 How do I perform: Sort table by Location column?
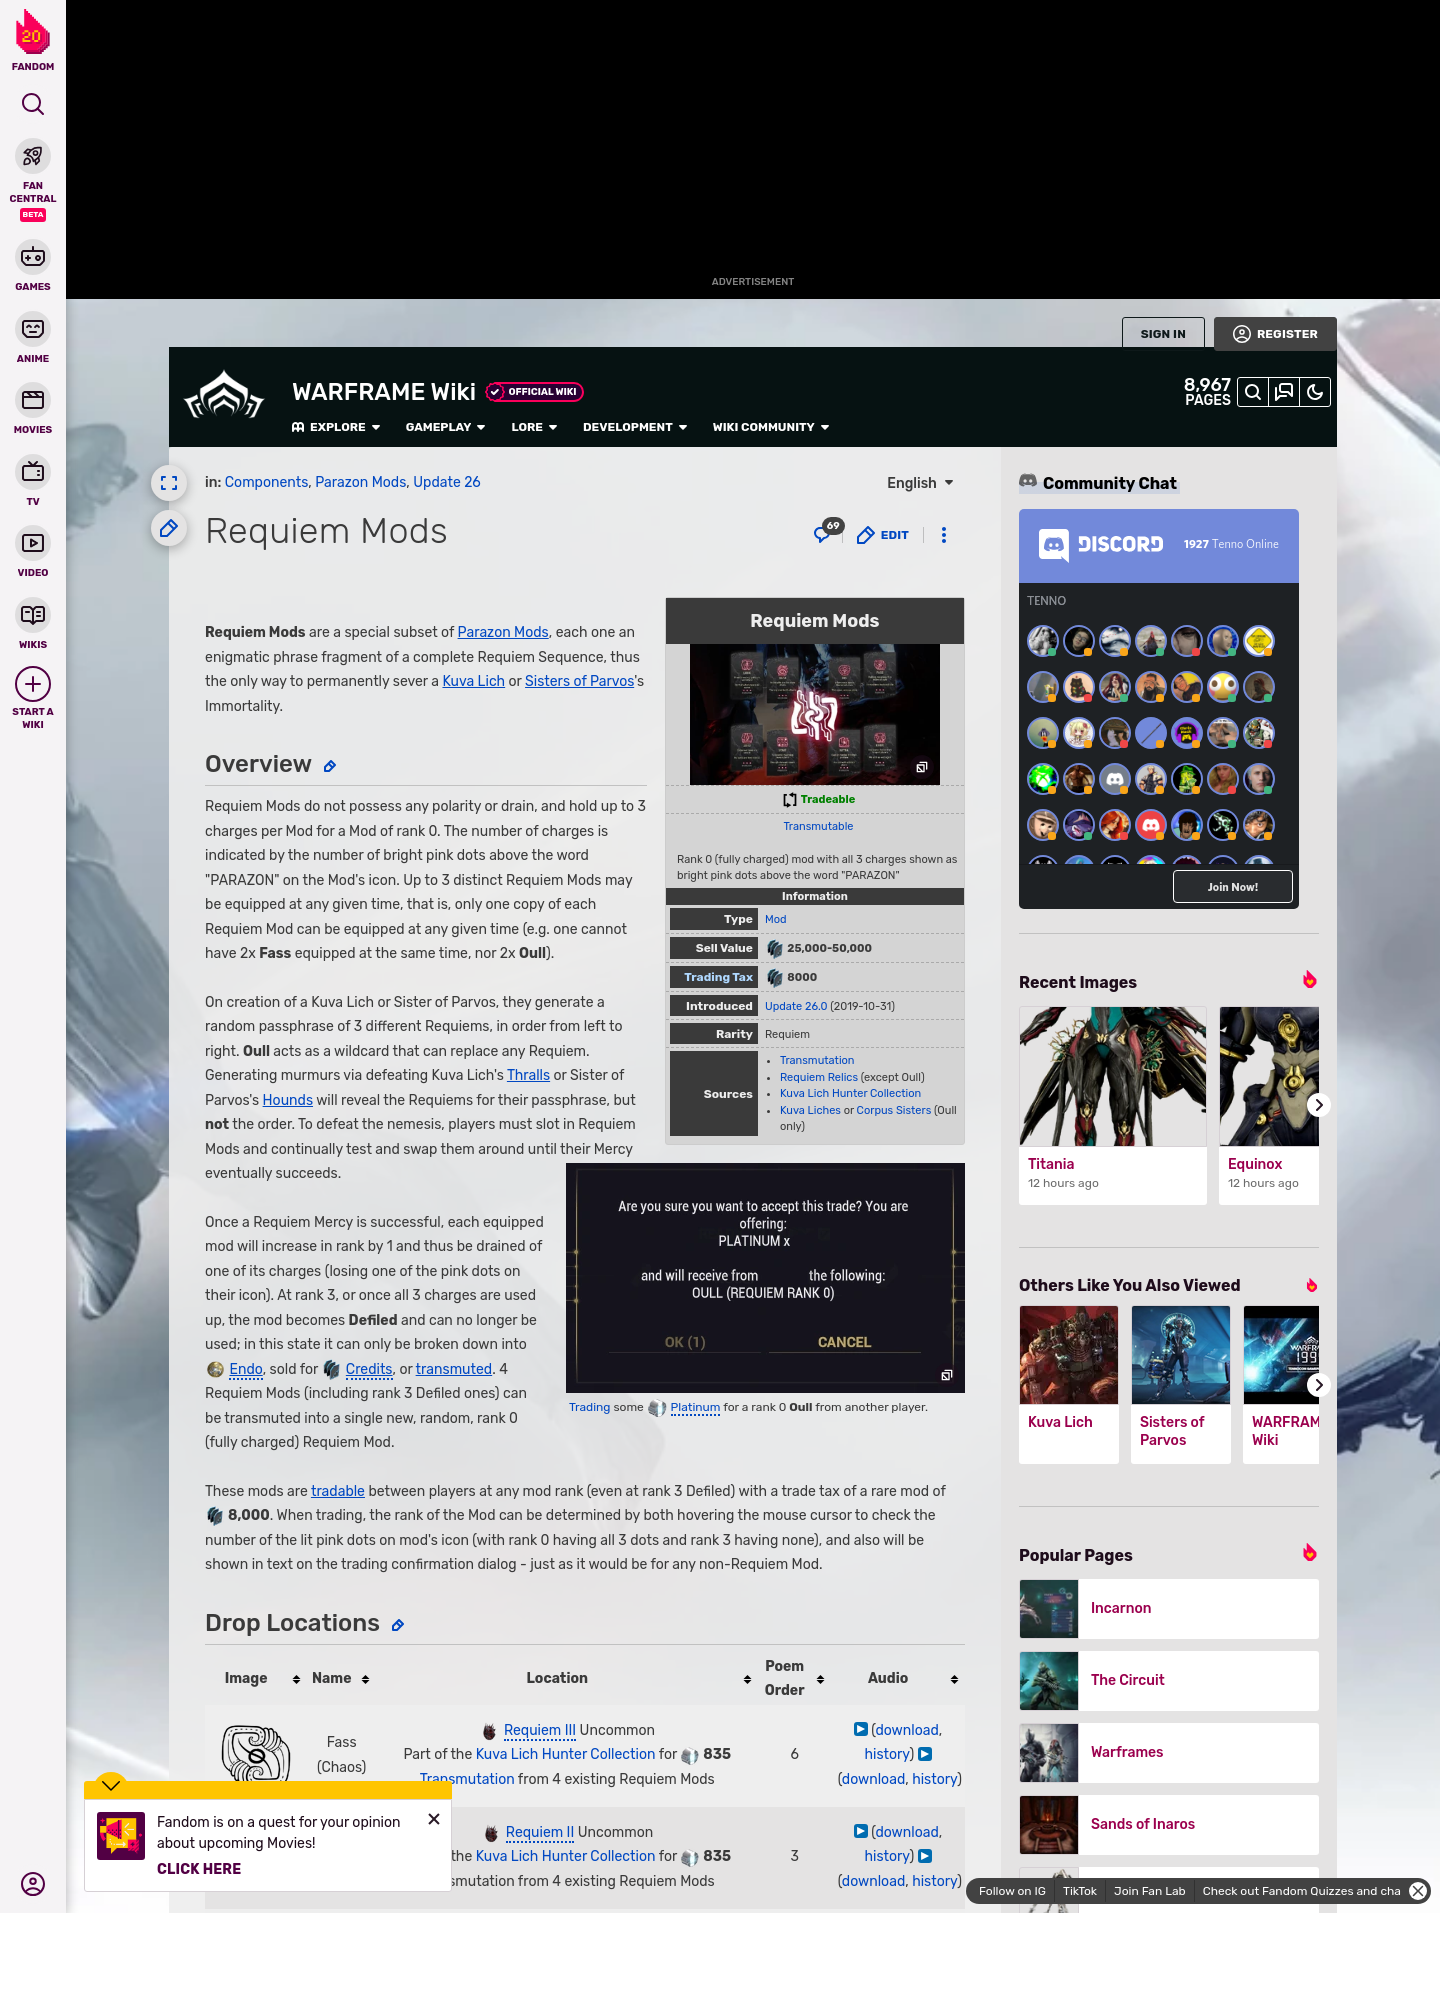pyautogui.click(x=747, y=1679)
